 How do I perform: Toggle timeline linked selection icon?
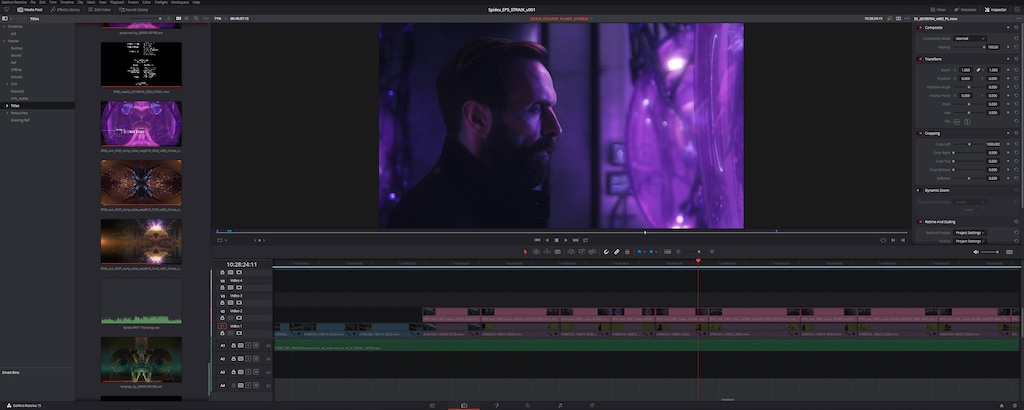pyautogui.click(x=616, y=251)
